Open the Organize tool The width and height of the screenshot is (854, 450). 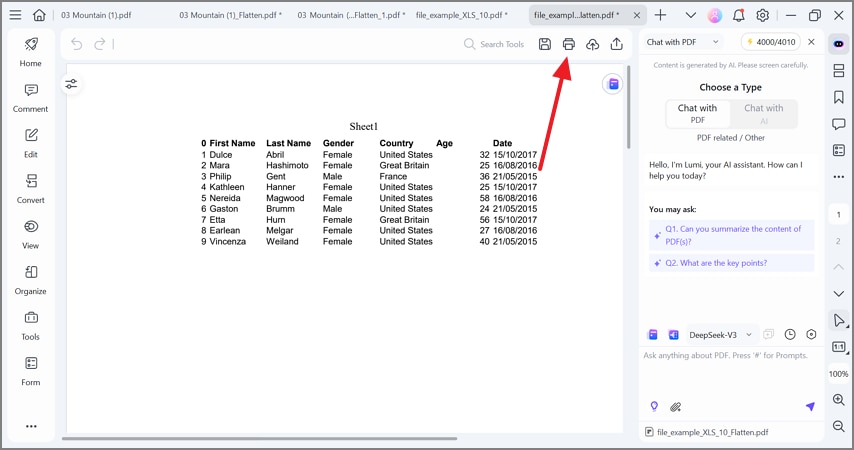tap(30, 280)
